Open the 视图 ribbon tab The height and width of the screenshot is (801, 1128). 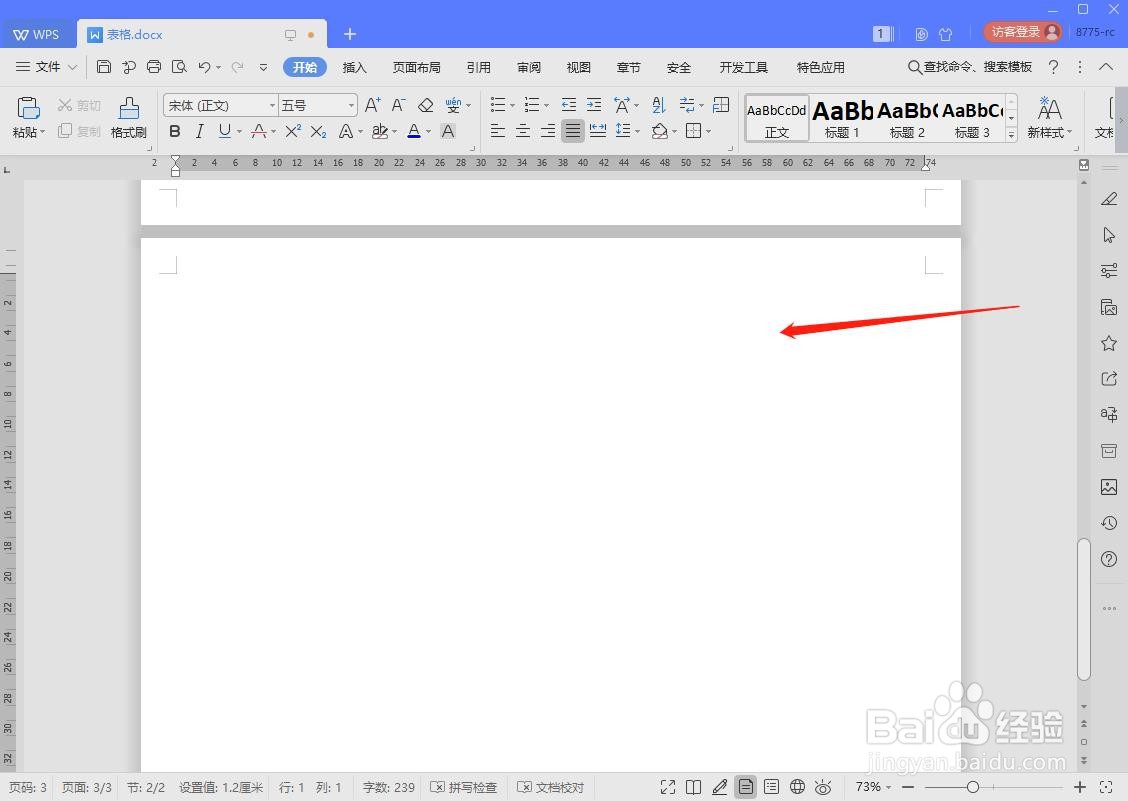[x=578, y=67]
